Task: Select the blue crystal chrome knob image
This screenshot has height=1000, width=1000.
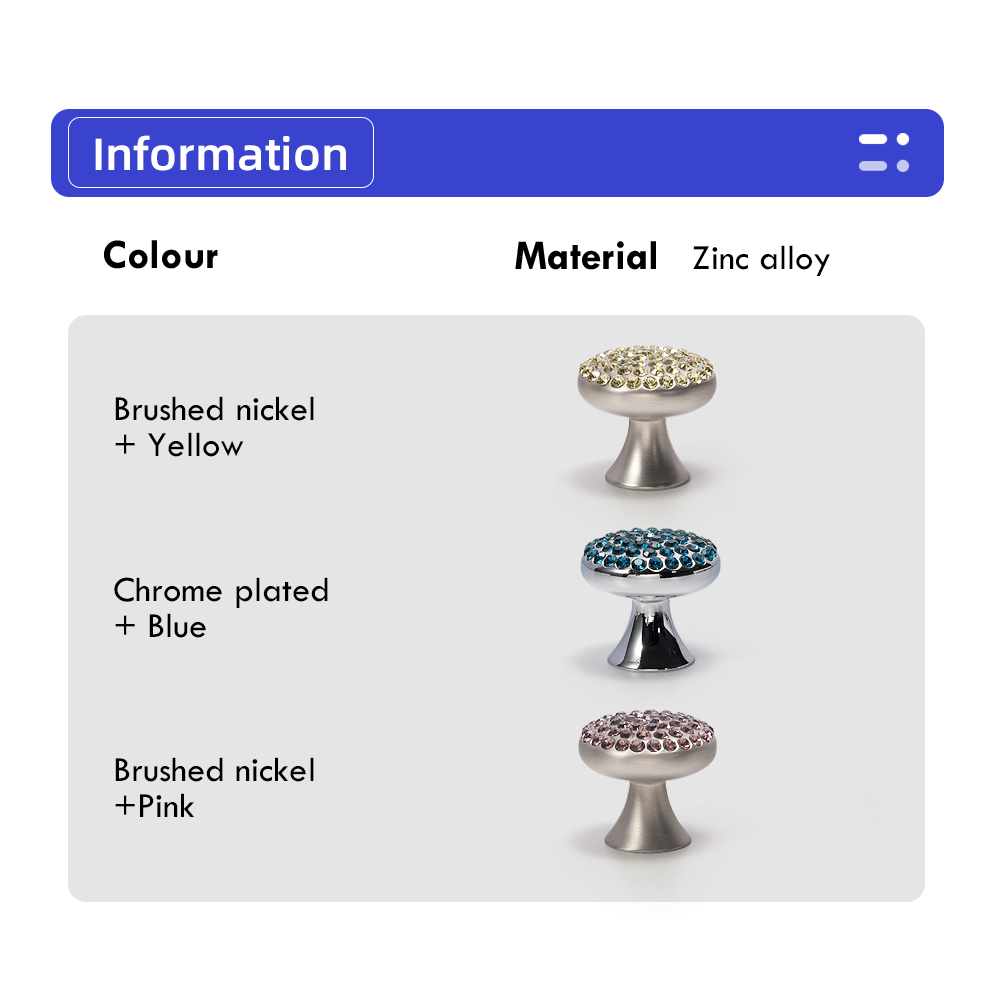Action: tap(650, 599)
